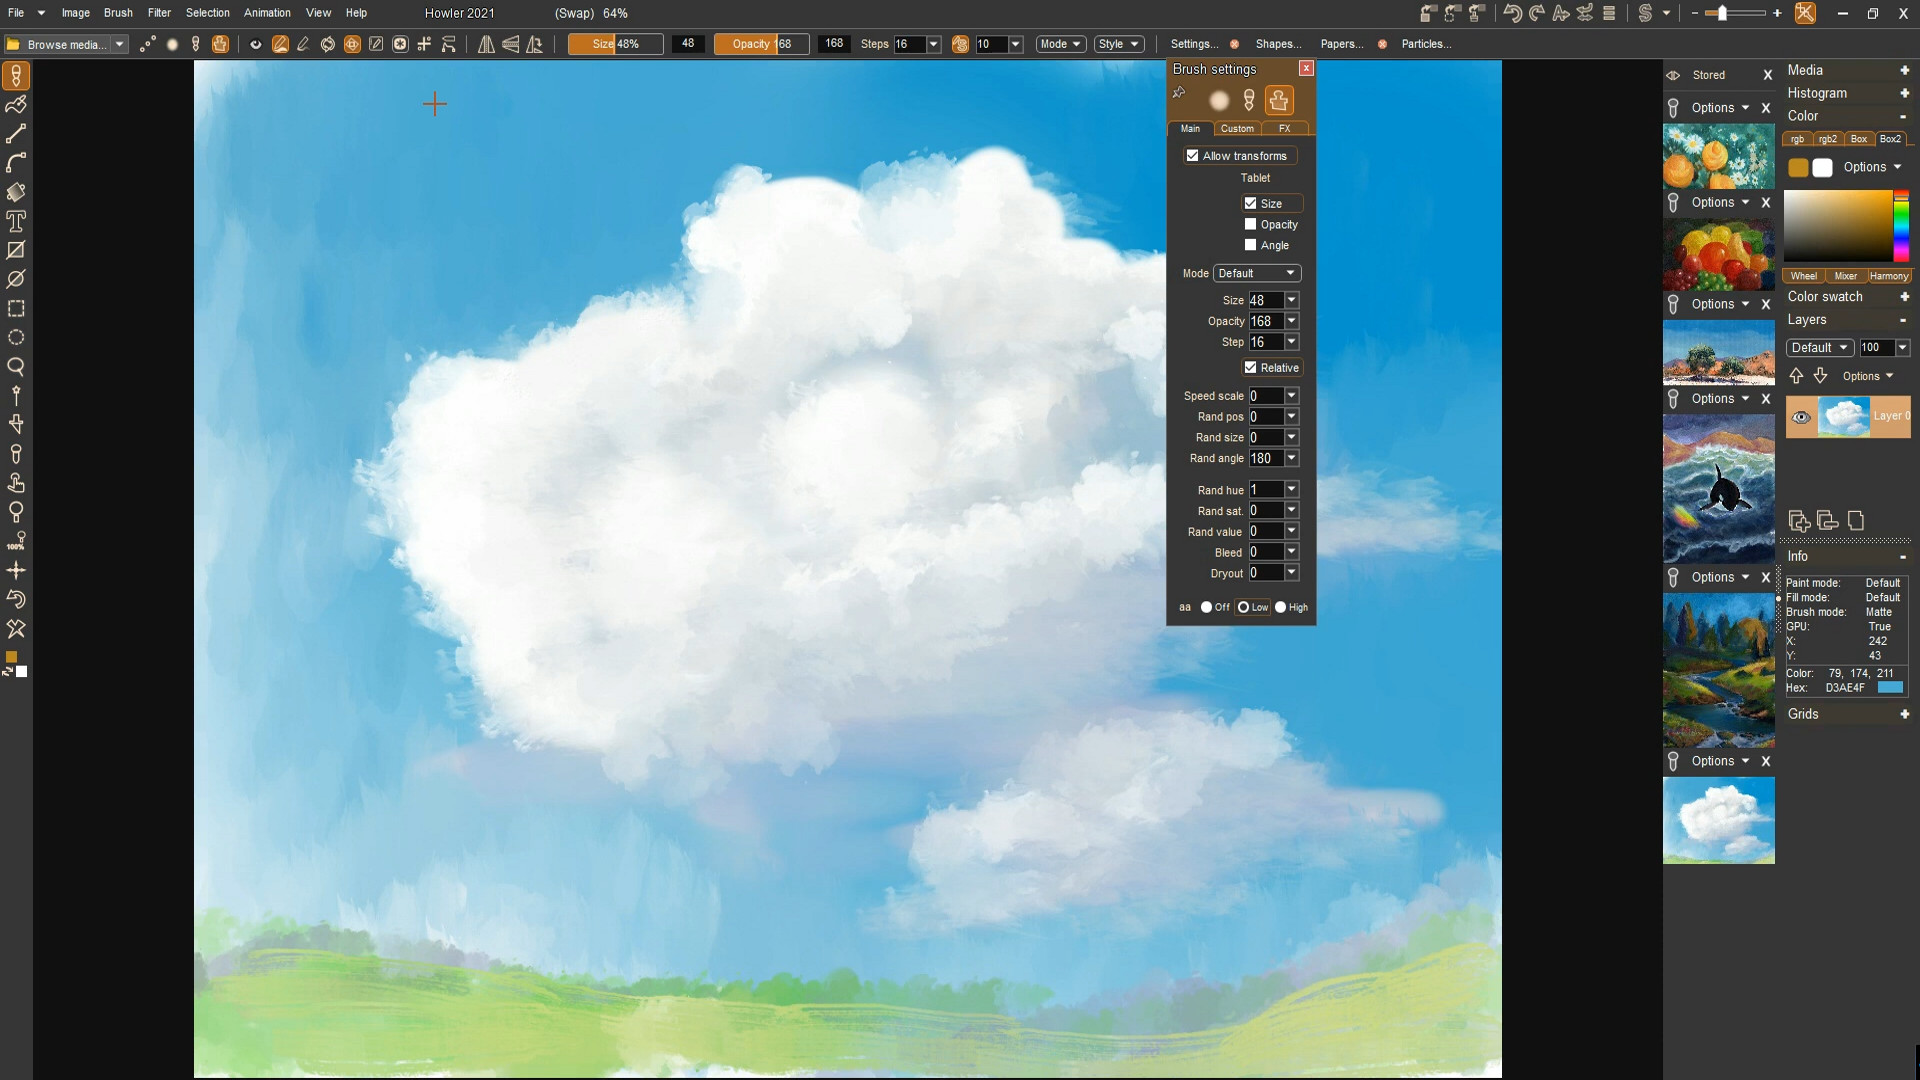
Task: Uncheck Allow transforms in Brush settings
Action: click(1192, 155)
